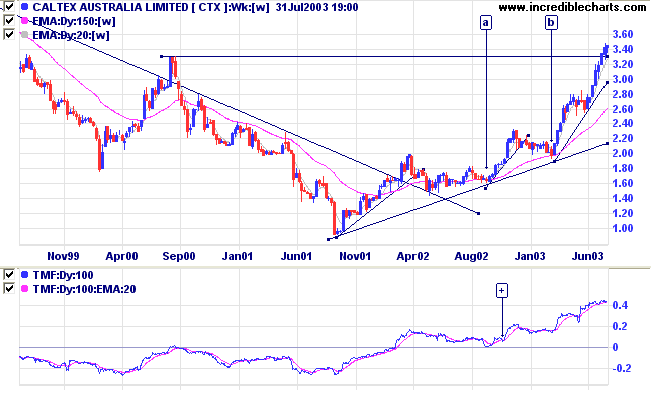This screenshot has height=395, width=651.
Task: Click the Apr00 date axis label
Action: pyautogui.click(x=122, y=256)
